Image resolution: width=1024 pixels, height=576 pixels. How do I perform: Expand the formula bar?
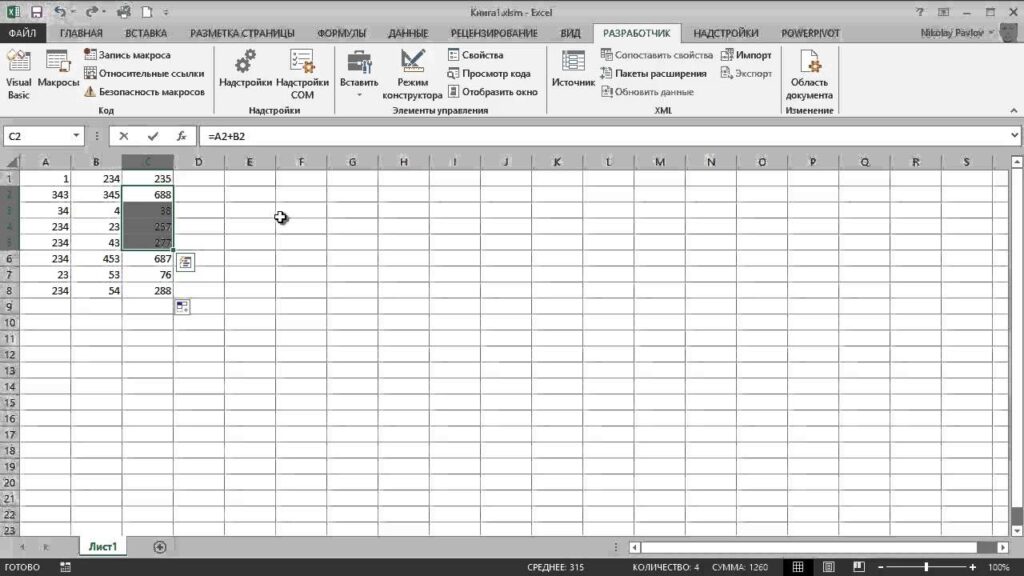[x=1013, y=136]
